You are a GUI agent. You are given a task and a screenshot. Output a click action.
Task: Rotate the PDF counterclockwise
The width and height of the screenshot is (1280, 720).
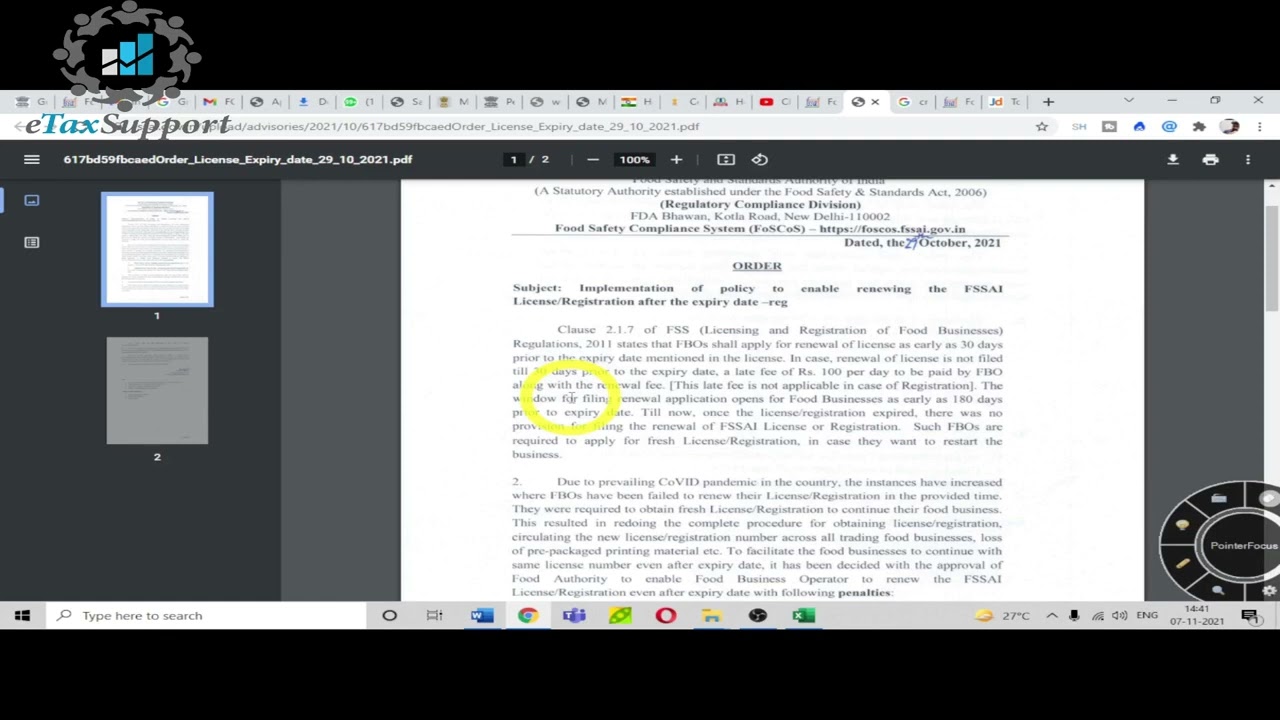[x=760, y=159]
